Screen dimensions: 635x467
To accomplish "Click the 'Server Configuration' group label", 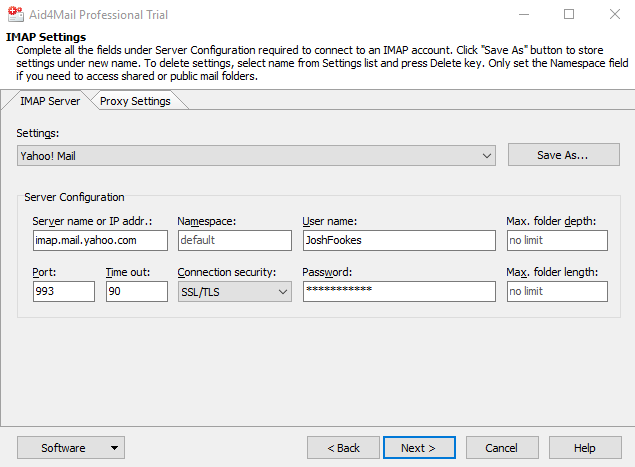I will pos(74,197).
